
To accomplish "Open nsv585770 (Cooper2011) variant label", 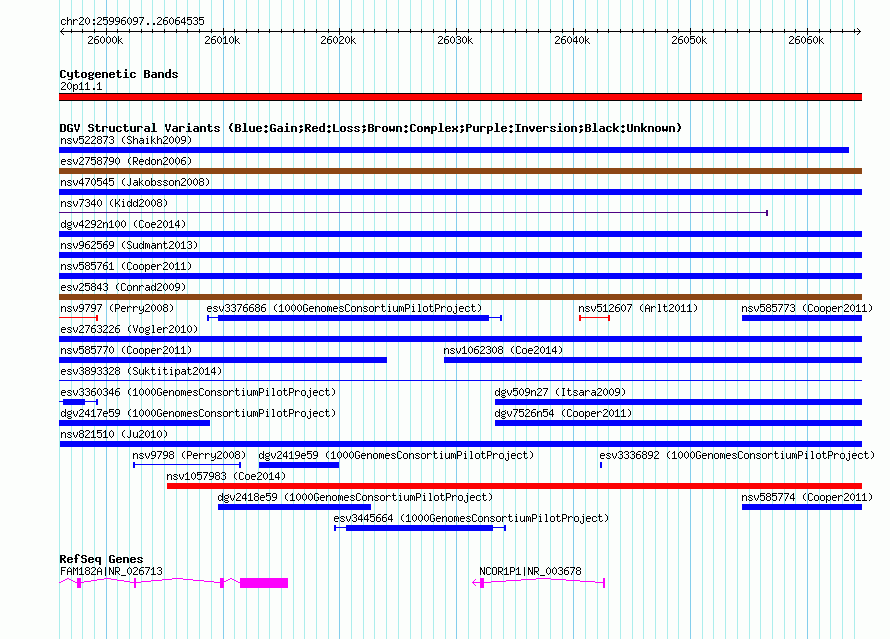I will tap(126, 350).
